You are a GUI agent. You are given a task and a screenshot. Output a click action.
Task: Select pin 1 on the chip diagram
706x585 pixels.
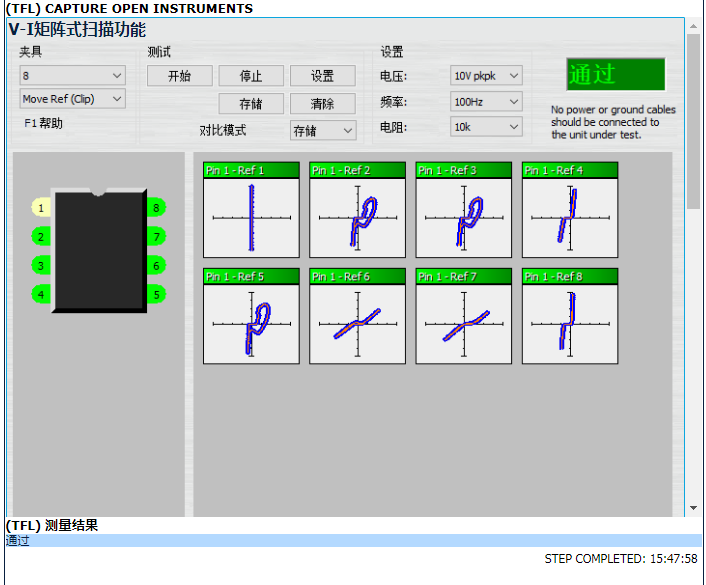41,208
